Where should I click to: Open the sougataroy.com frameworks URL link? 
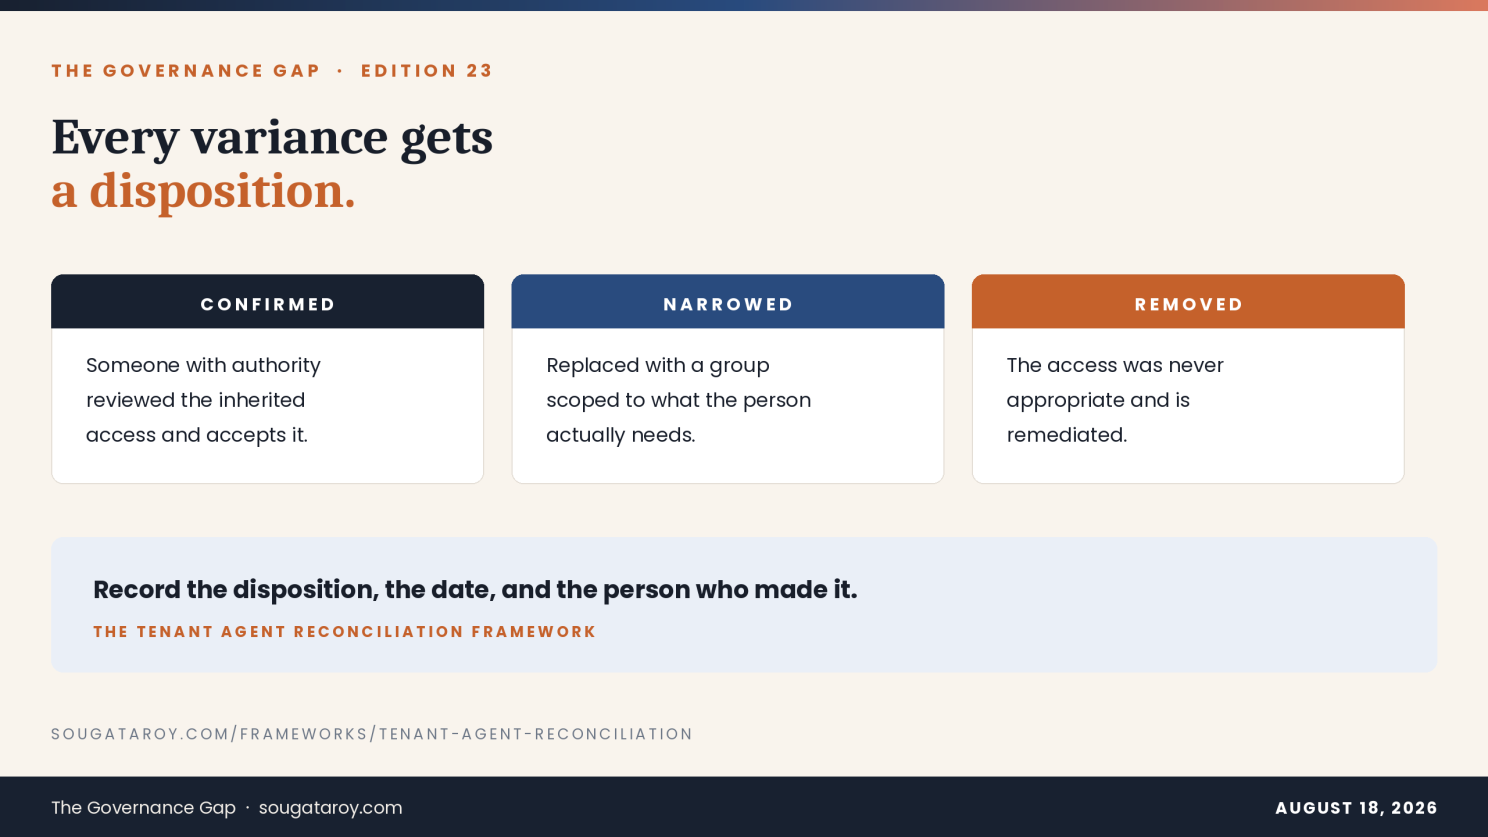[x=372, y=734]
